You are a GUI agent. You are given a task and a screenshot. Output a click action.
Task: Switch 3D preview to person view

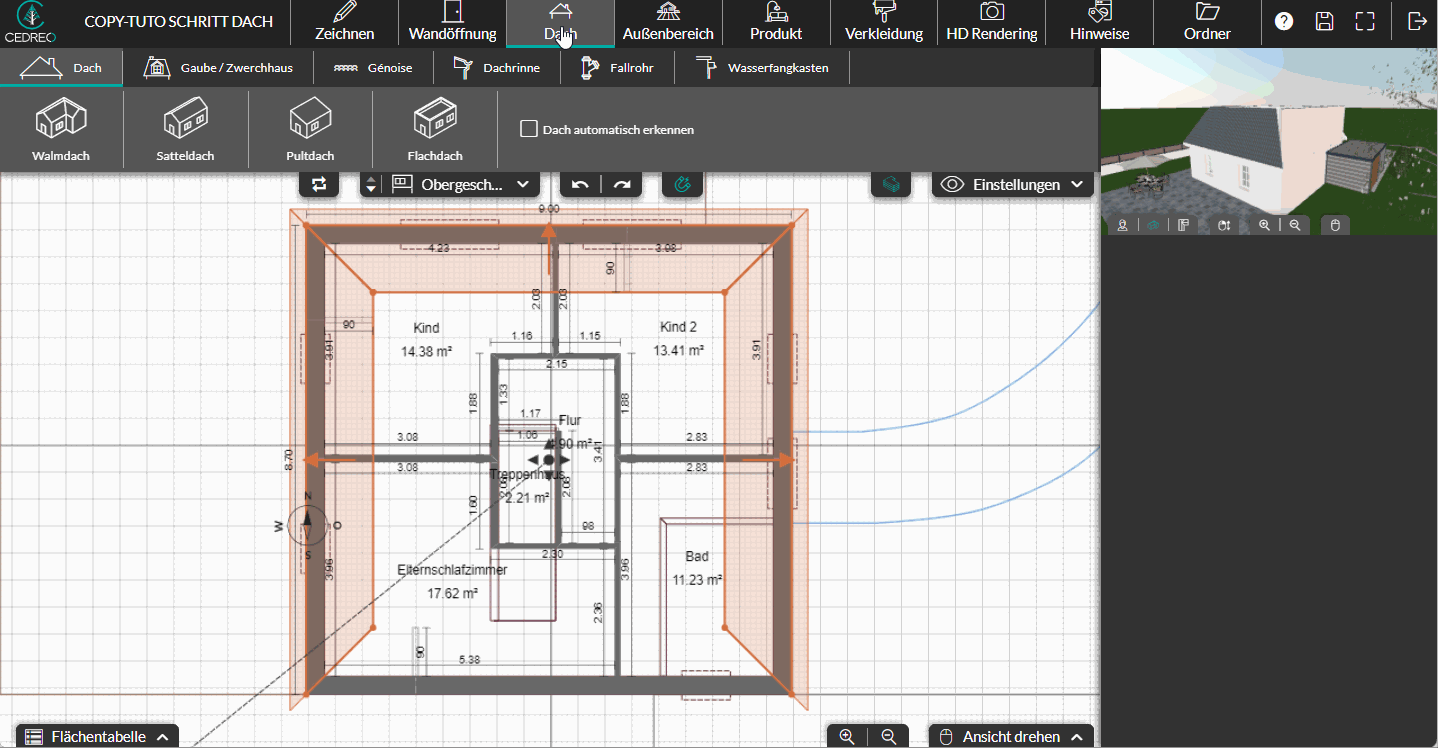[x=1123, y=225]
